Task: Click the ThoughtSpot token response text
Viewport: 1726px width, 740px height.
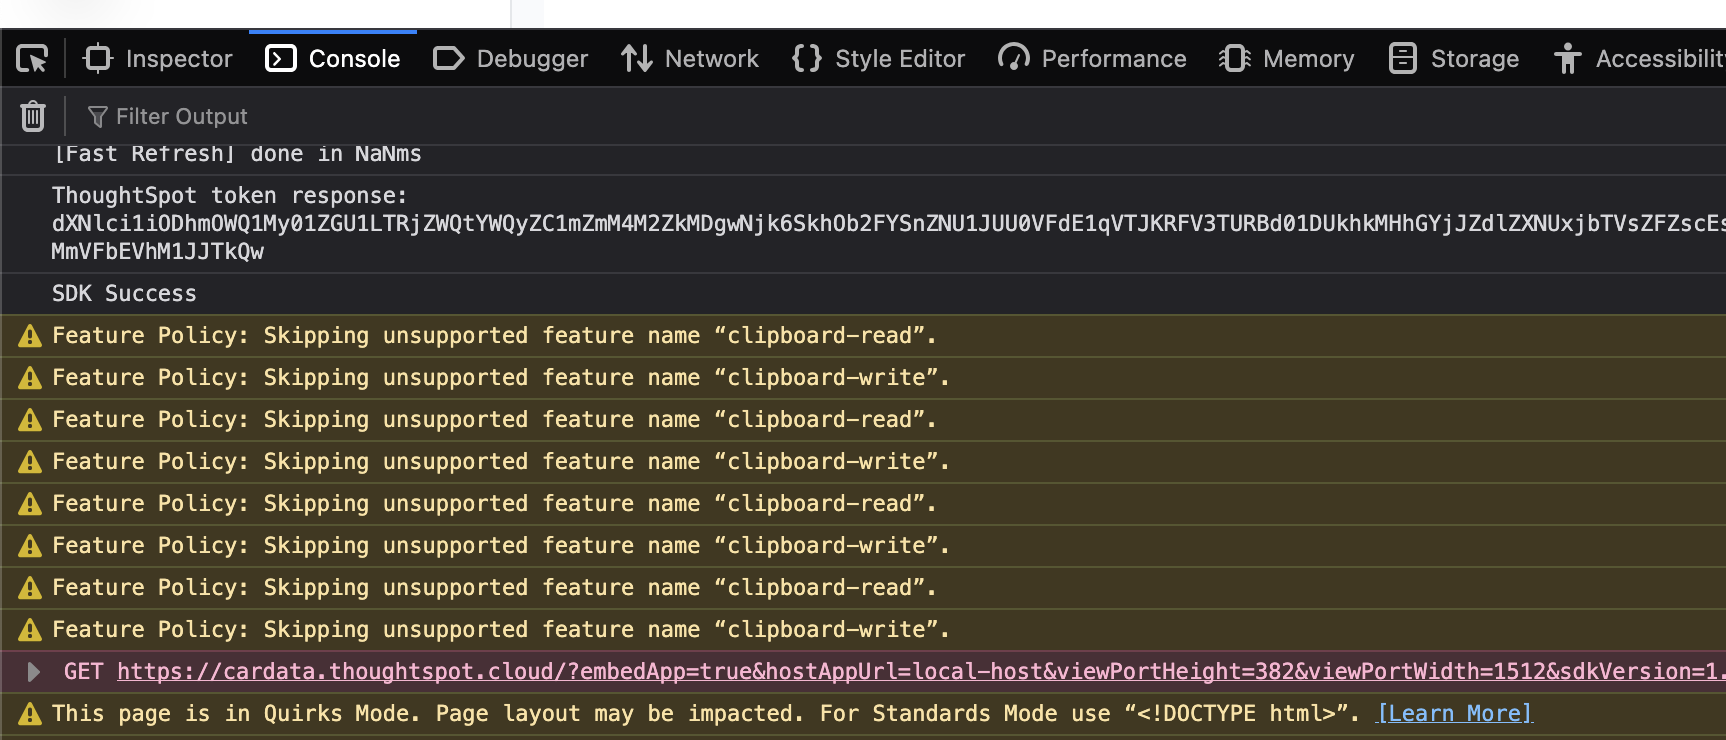Action: (229, 195)
